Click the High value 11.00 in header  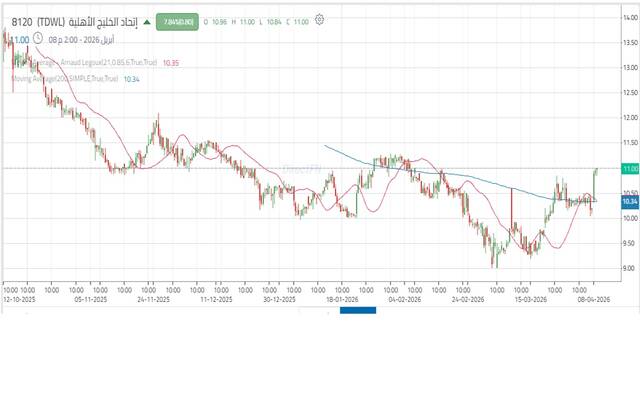click(x=245, y=19)
